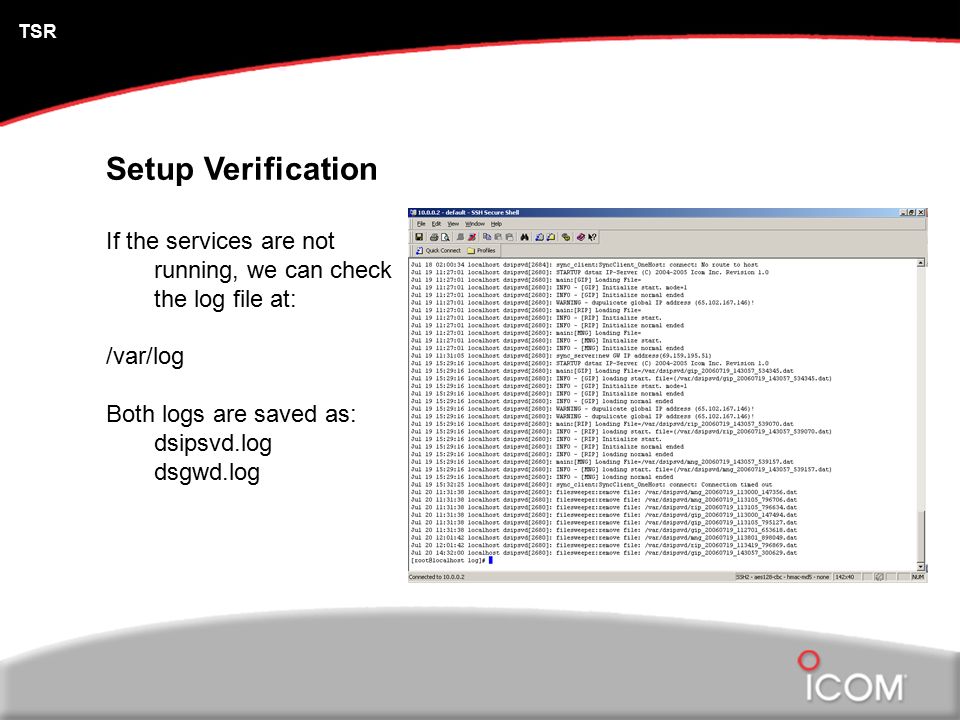The width and height of the screenshot is (960, 720).
Task: Click the Save icon in SSH toolbar
Action: pos(419,237)
